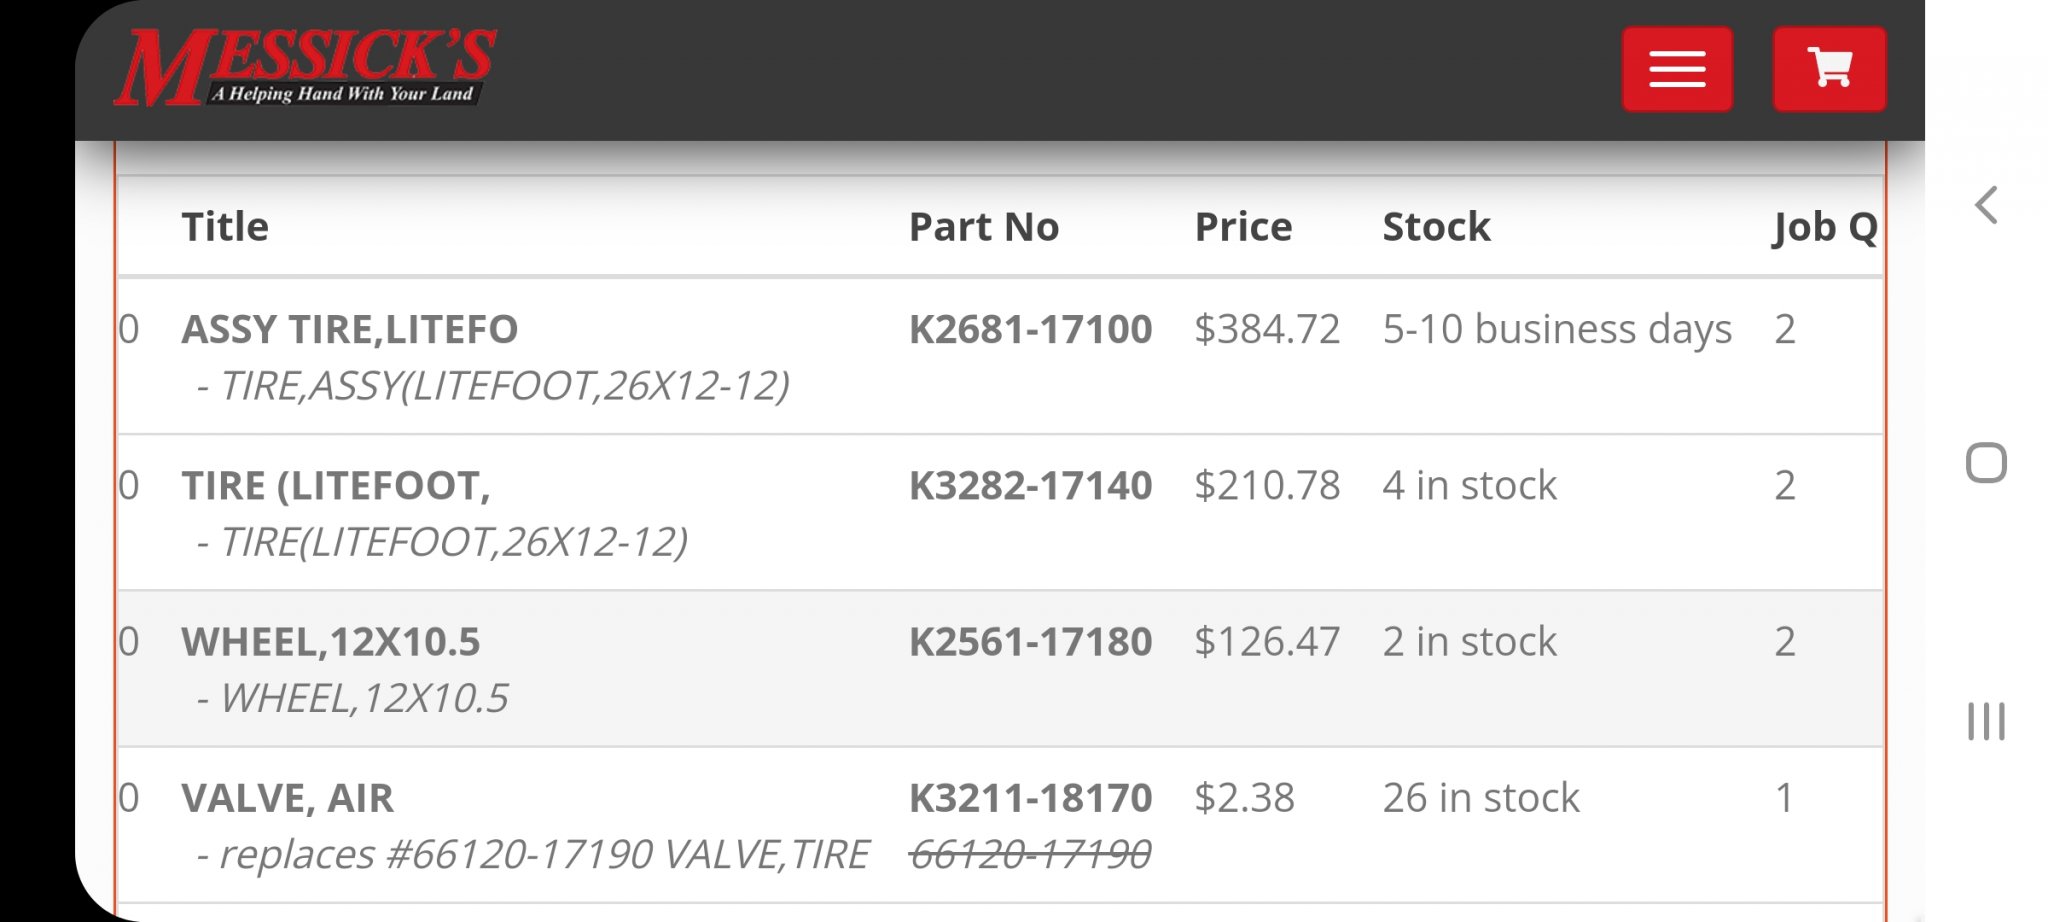This screenshot has width=2048, height=922.
Task: Click the Title column header
Action: (x=225, y=227)
